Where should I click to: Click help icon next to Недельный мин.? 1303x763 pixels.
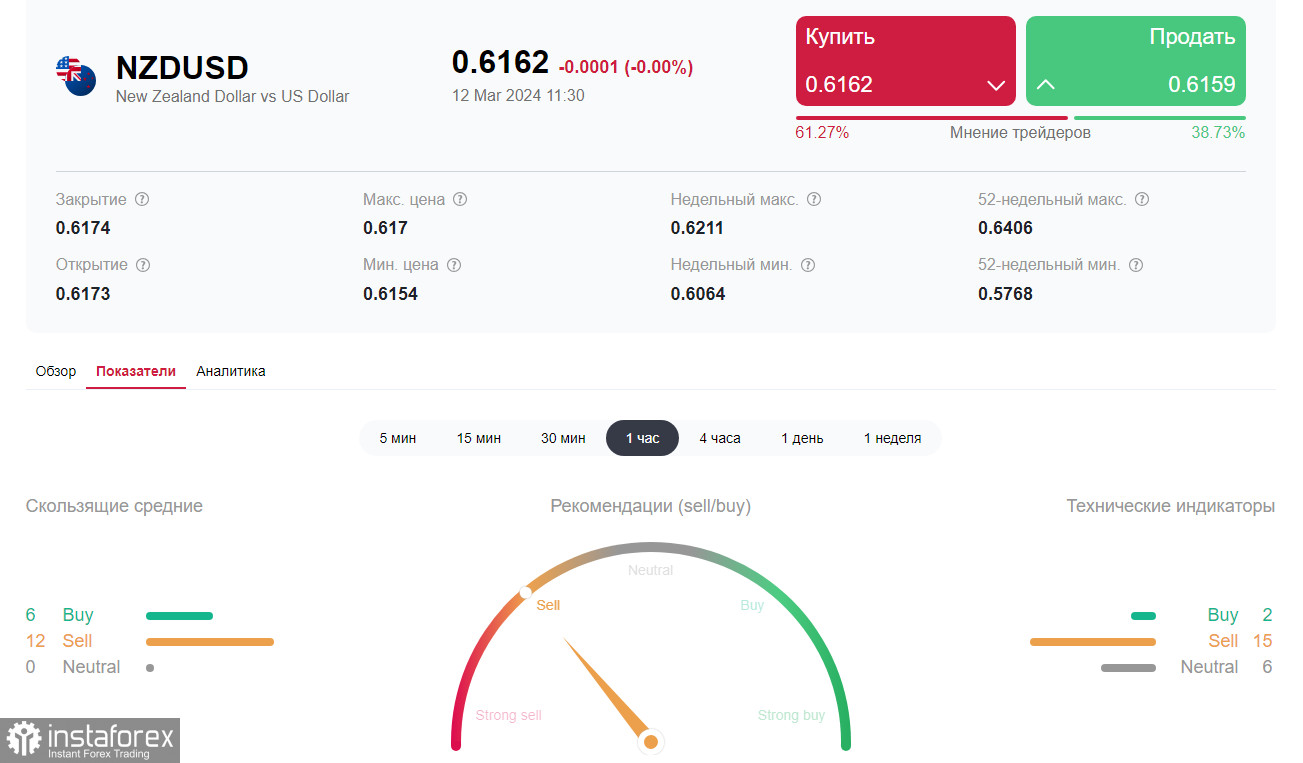click(808, 265)
